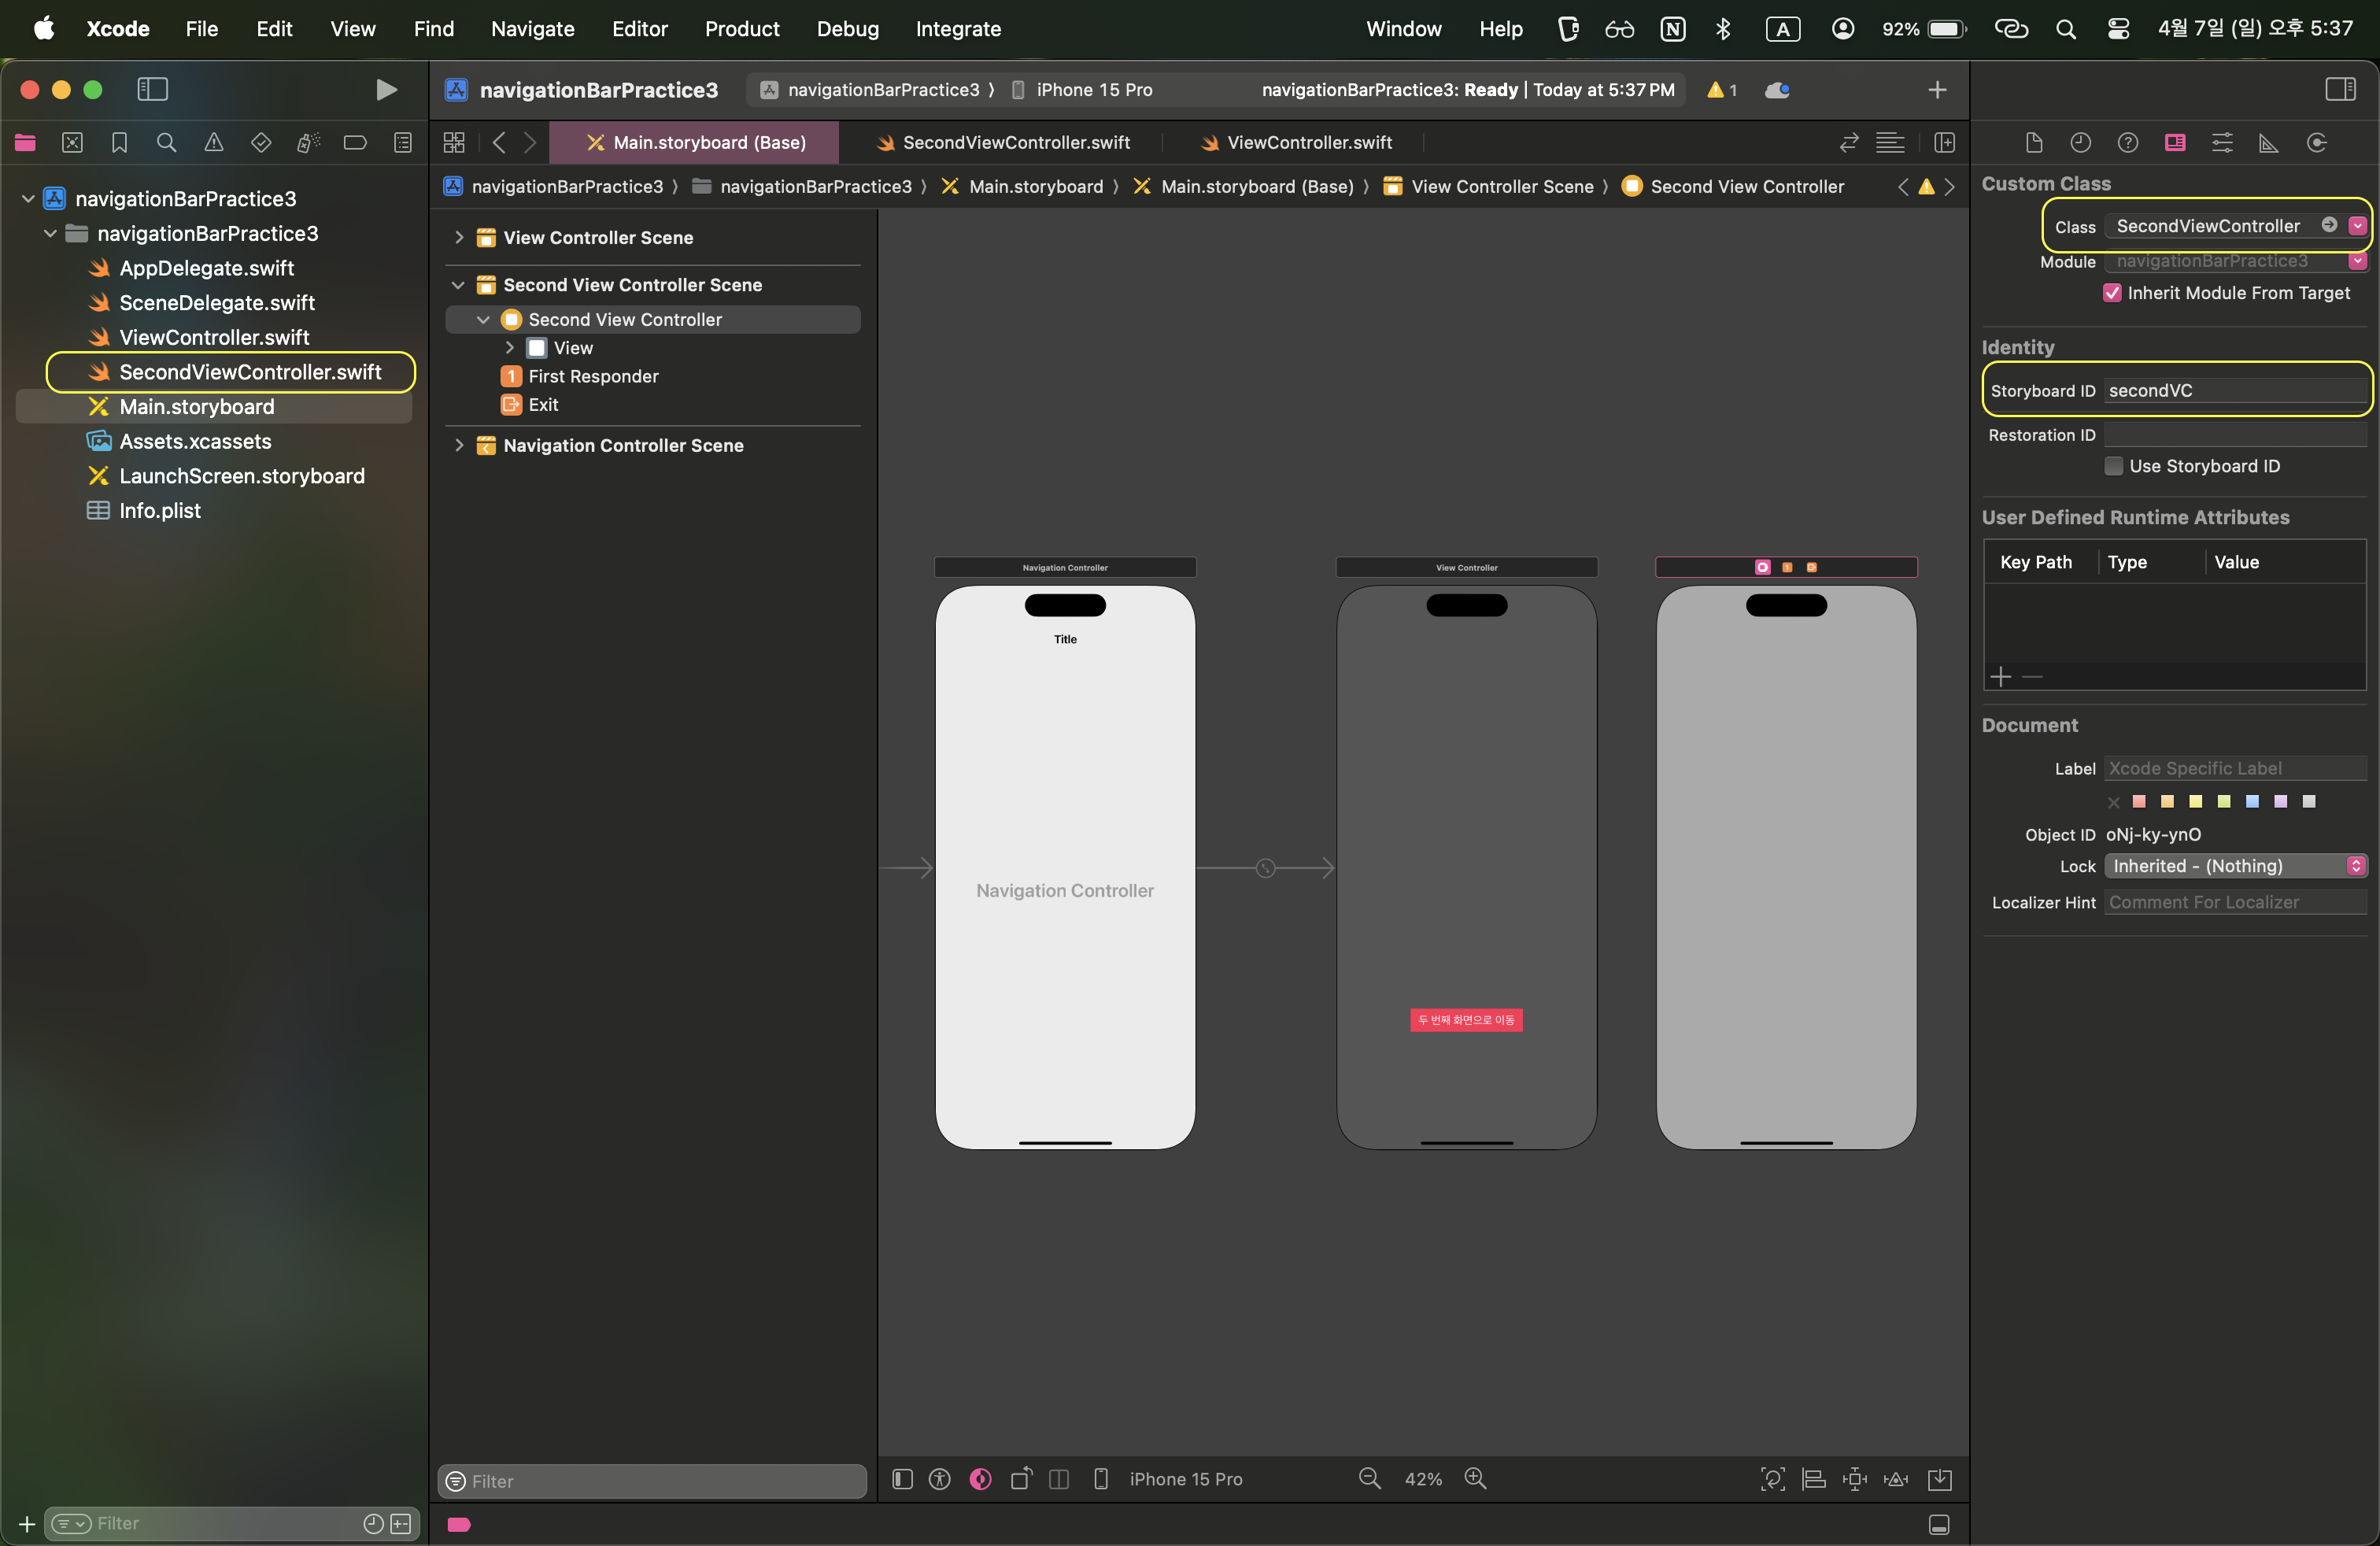Screen dimensions: 2380x1546
Task: Click the Run play button
Action: coord(386,90)
